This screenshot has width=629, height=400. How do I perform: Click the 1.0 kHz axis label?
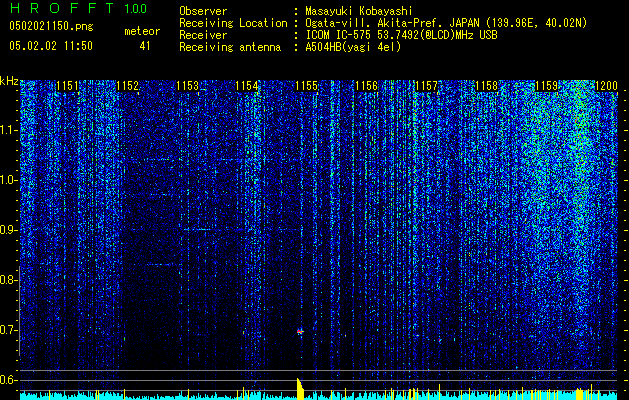tap(8, 180)
